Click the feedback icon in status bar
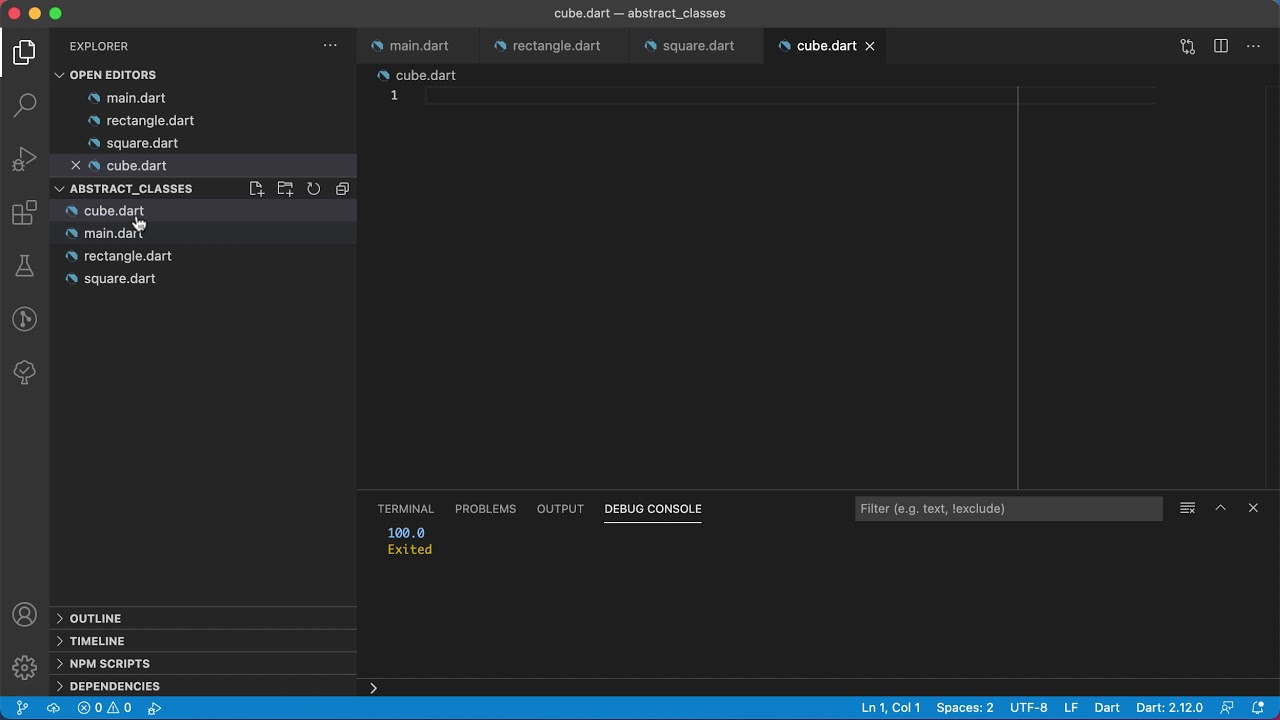This screenshot has width=1280, height=720. [1227, 708]
